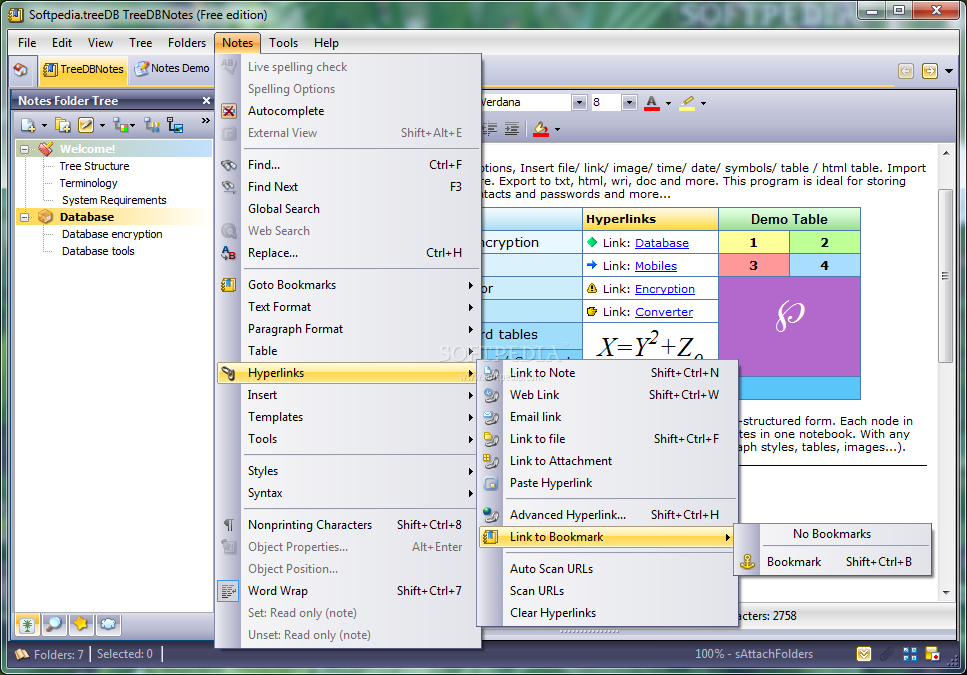Follow the Database hyperlink
The image size is (967, 675).
pyautogui.click(x=662, y=243)
